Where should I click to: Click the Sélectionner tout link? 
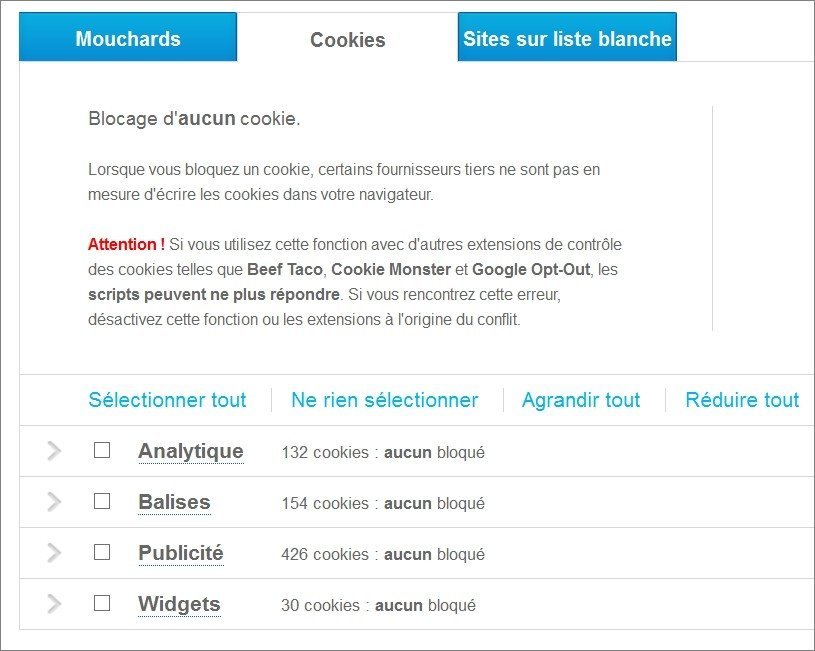(167, 400)
